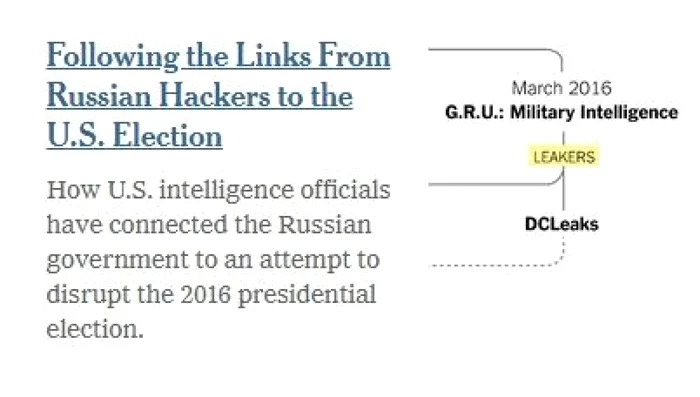Click the word 'Hackers' in the headline

pos(215,96)
